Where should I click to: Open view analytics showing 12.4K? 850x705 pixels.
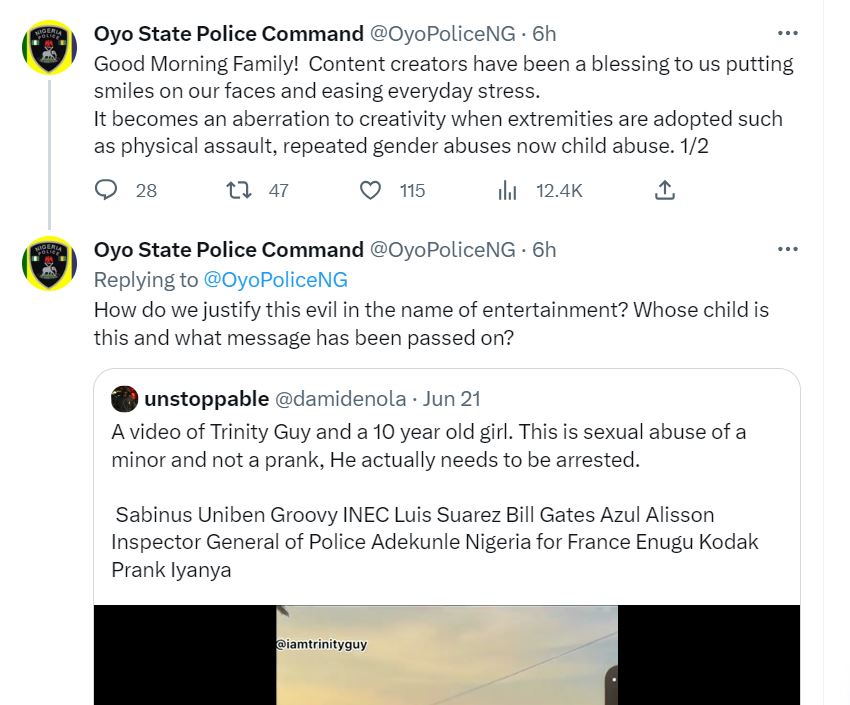[508, 190]
